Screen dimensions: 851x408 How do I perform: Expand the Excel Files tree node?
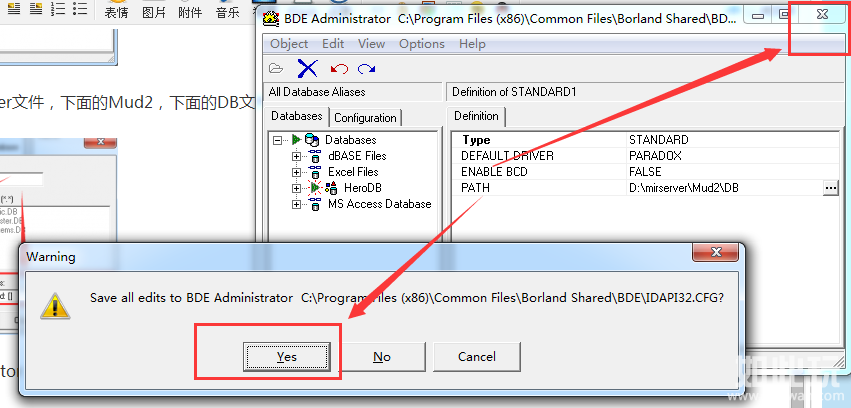tap(296, 172)
